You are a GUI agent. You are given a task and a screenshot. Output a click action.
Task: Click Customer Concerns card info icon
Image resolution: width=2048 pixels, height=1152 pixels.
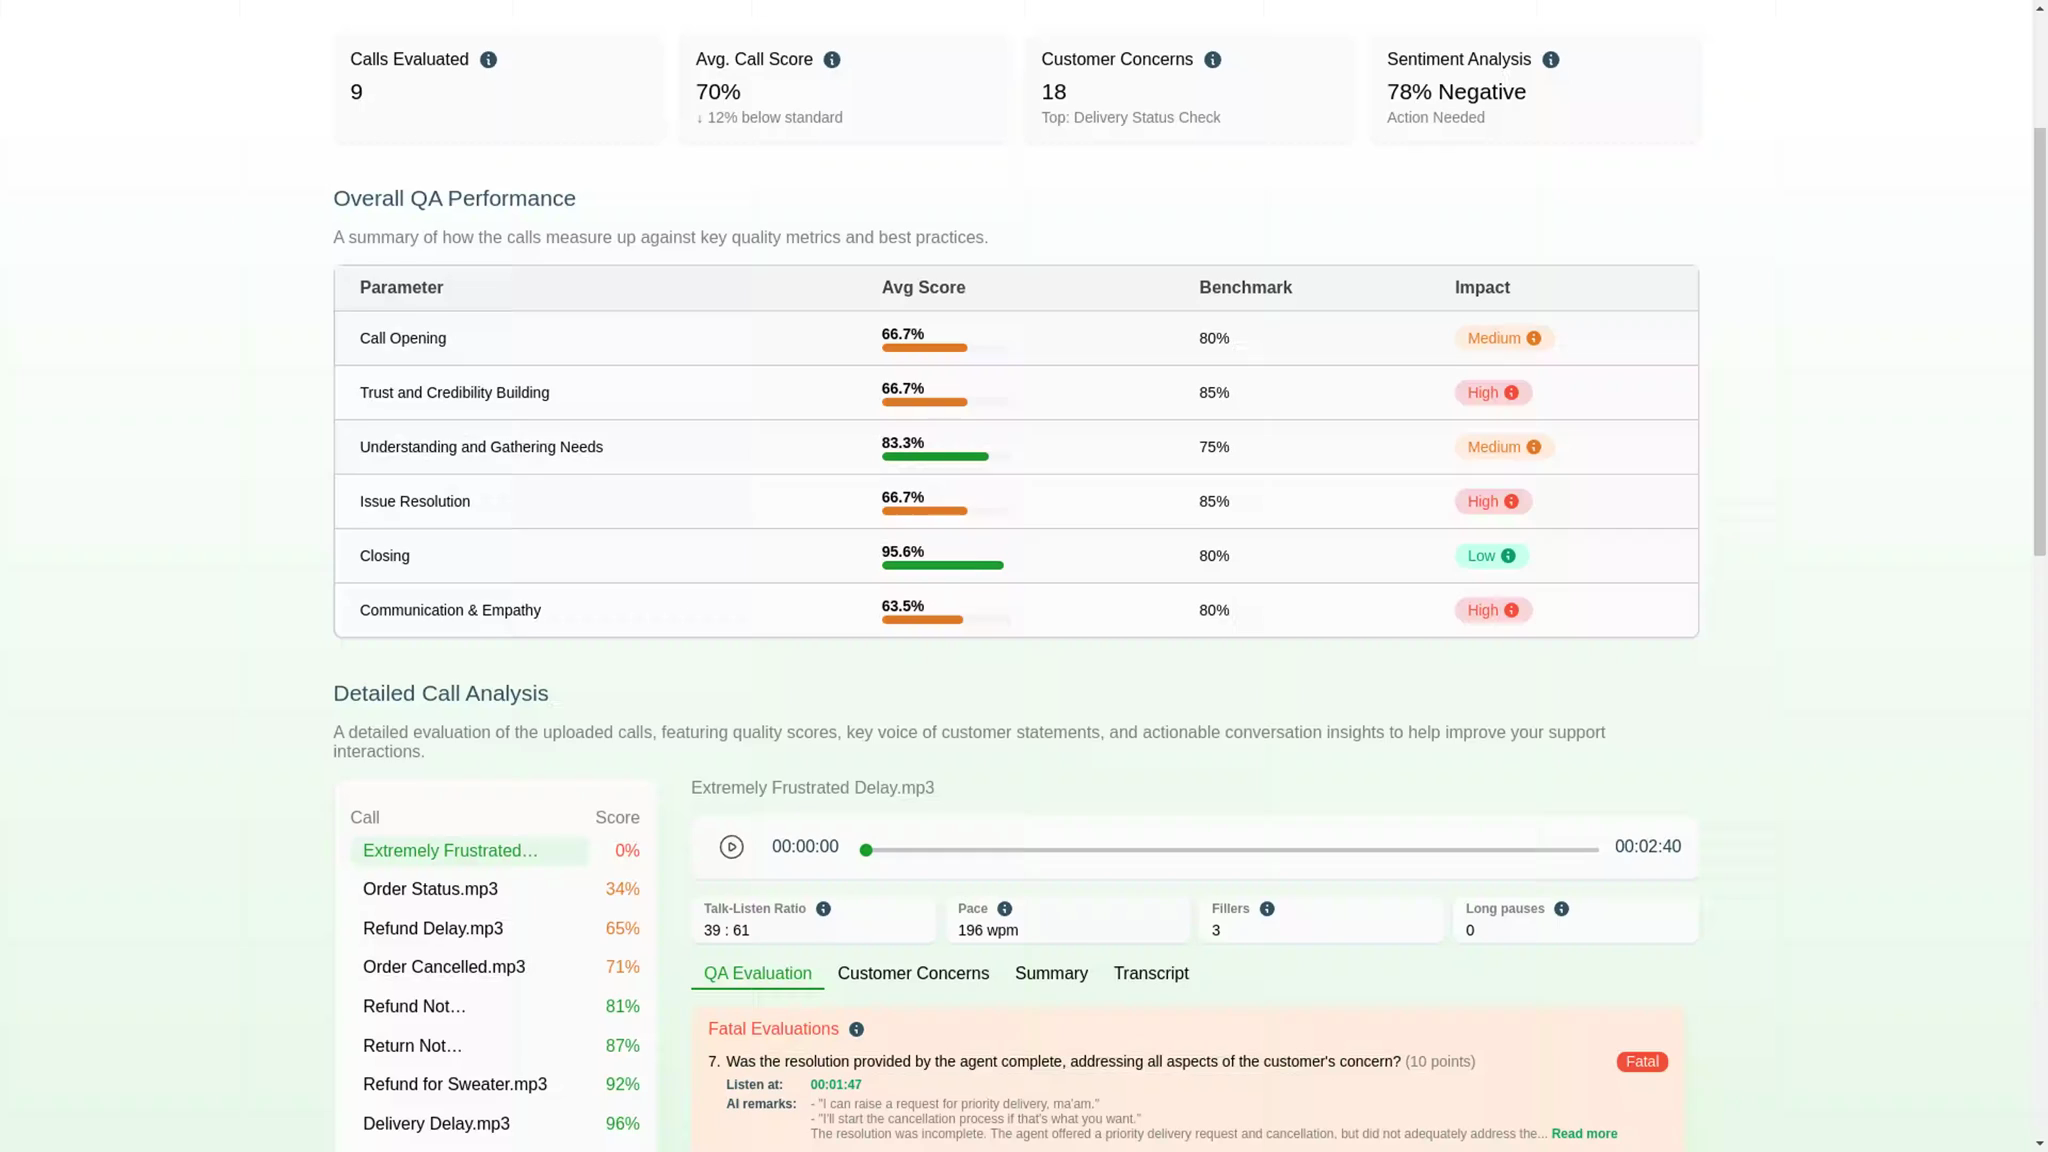(1212, 60)
